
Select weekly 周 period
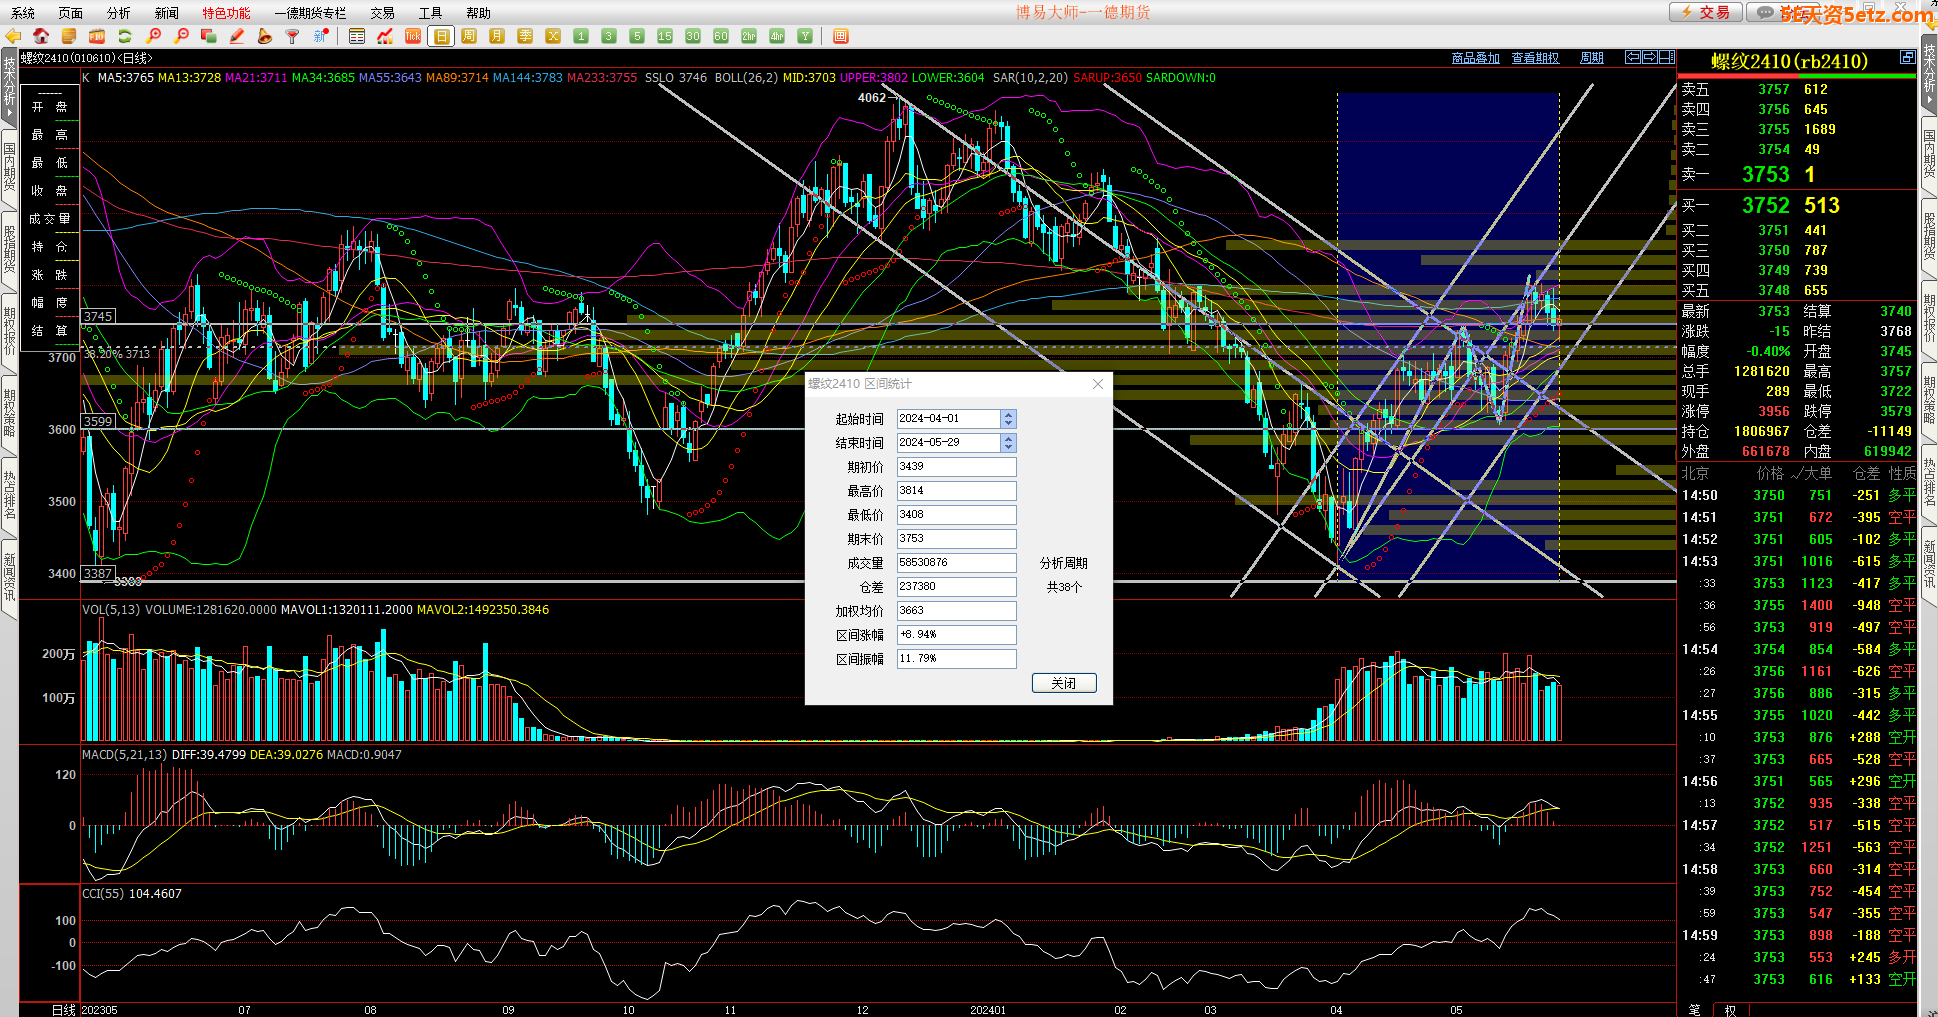pyautogui.click(x=469, y=36)
